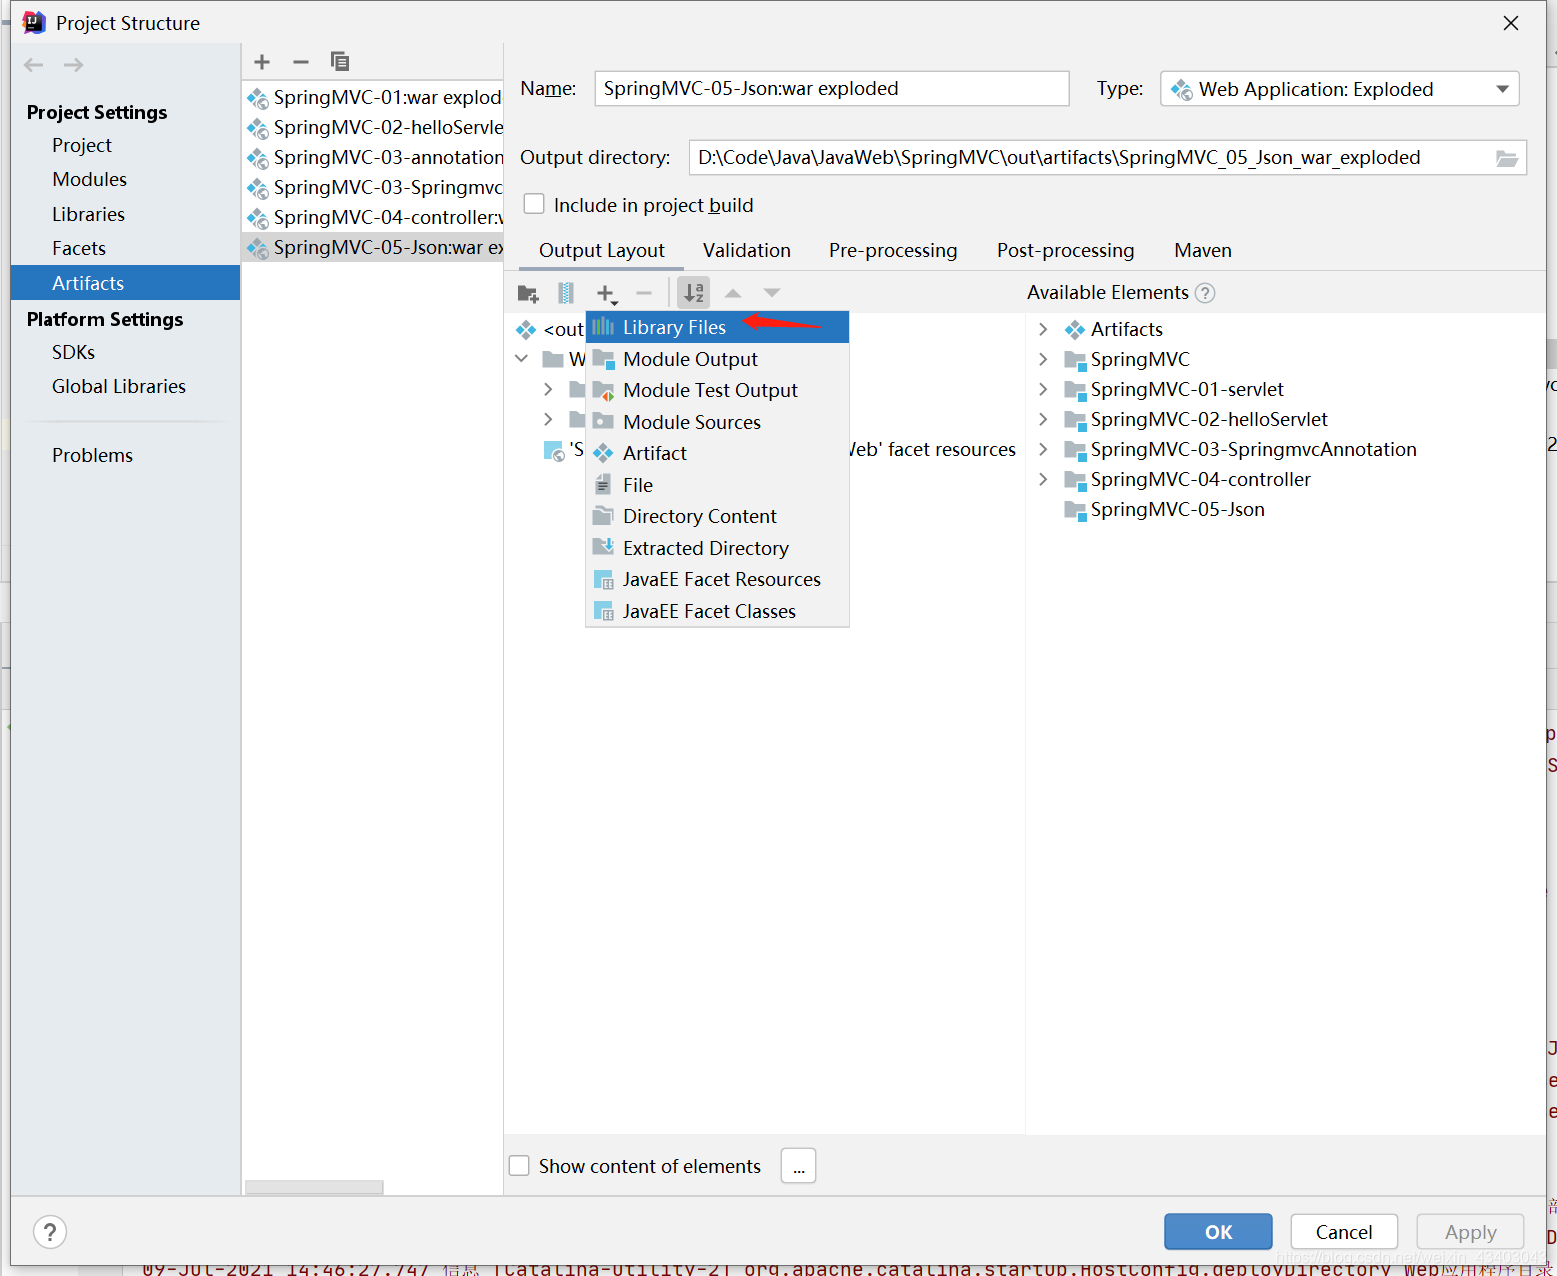
Task: Select SpringMVC-05-Json:war artifact in list
Action: pyautogui.click(x=374, y=247)
